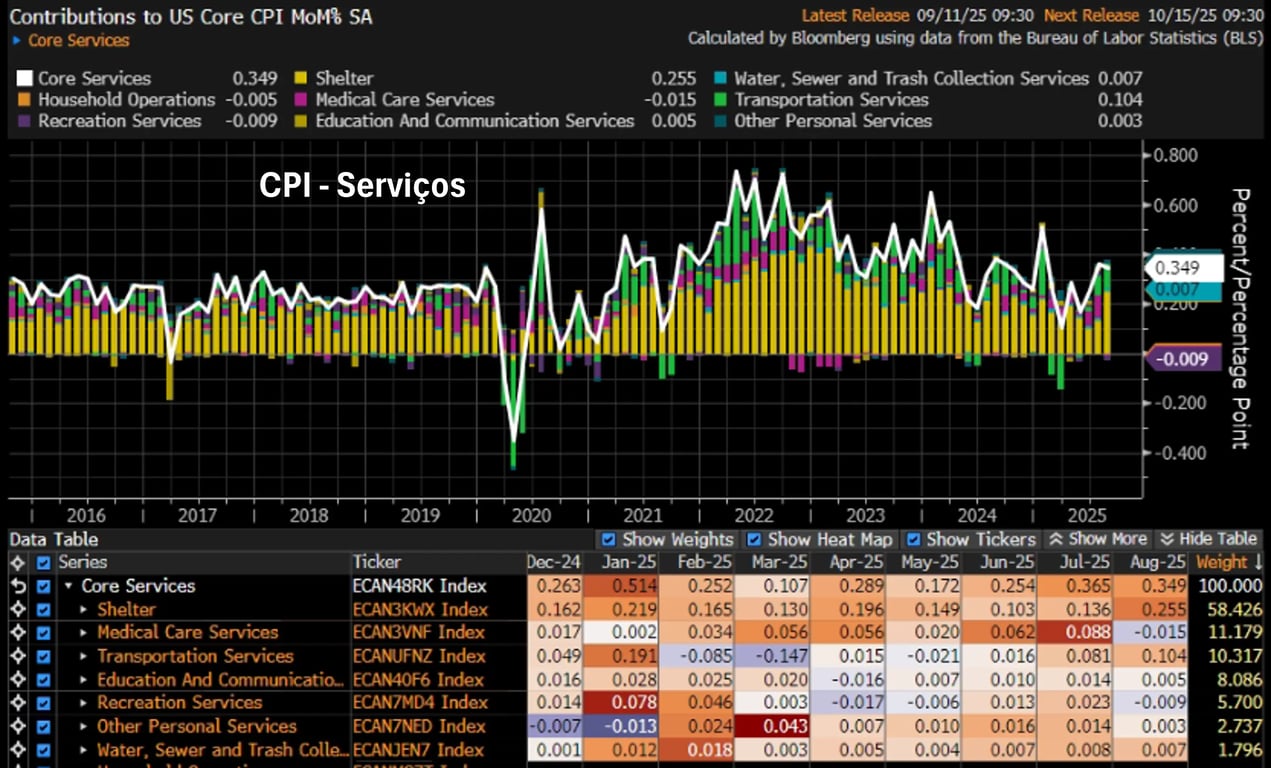
Task: Click the diamond icon on the Shelter row
Action: coord(16,609)
